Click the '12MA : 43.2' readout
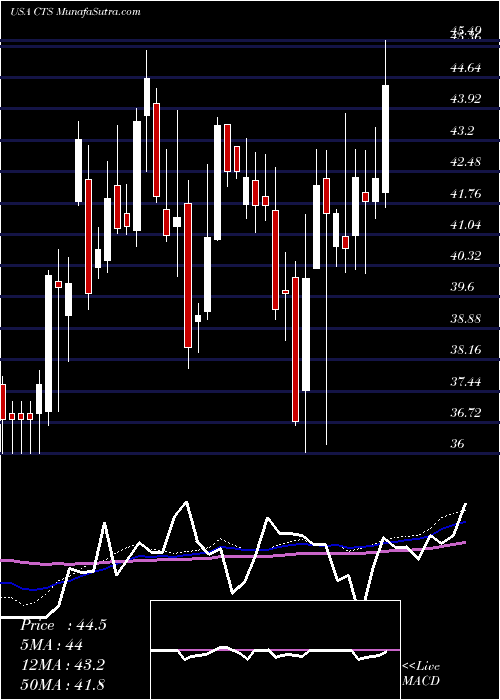The width and height of the screenshot is (500, 700). [x=62, y=665]
